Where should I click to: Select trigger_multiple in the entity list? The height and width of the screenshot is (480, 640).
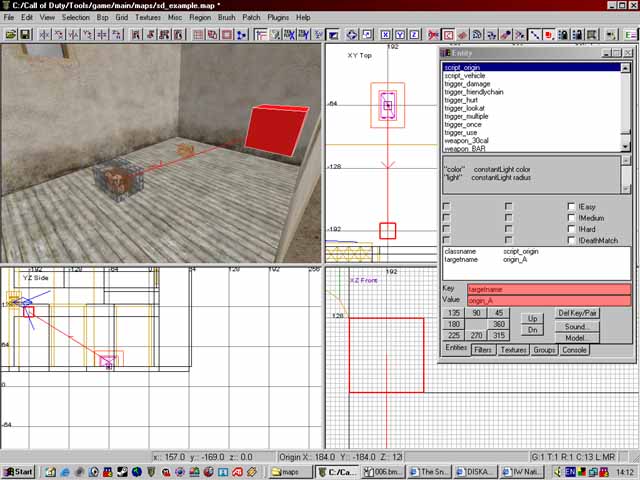(x=469, y=117)
